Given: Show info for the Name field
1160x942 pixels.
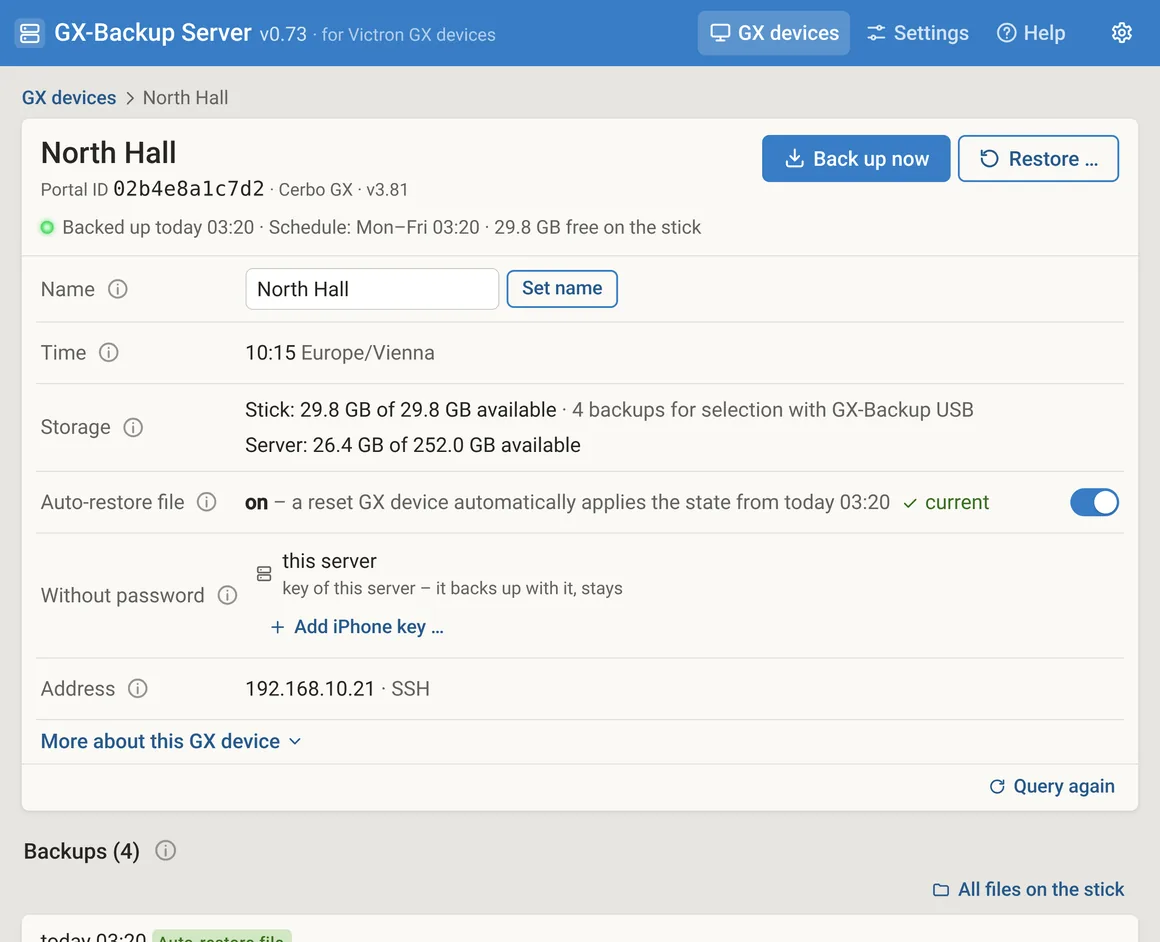Looking at the screenshot, I should pyautogui.click(x=118, y=289).
